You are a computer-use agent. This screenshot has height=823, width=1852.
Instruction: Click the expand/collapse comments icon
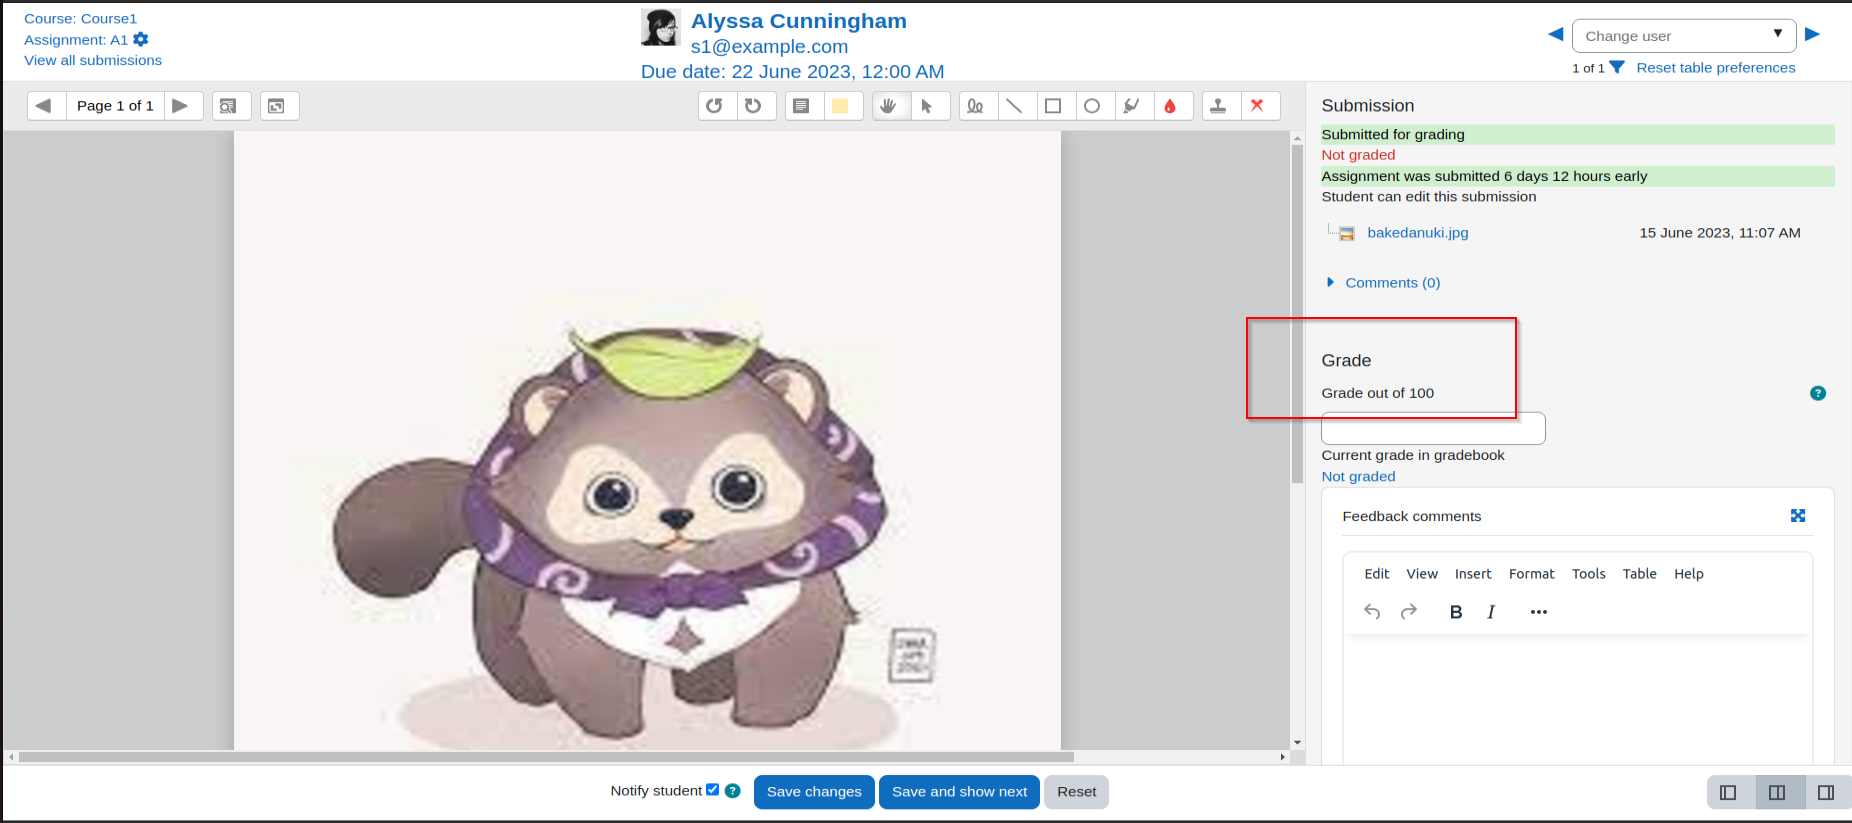pyautogui.click(x=278, y=106)
